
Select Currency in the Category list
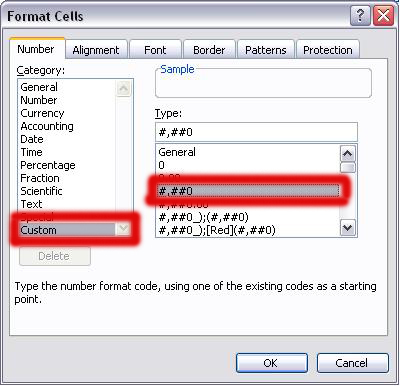(42, 113)
